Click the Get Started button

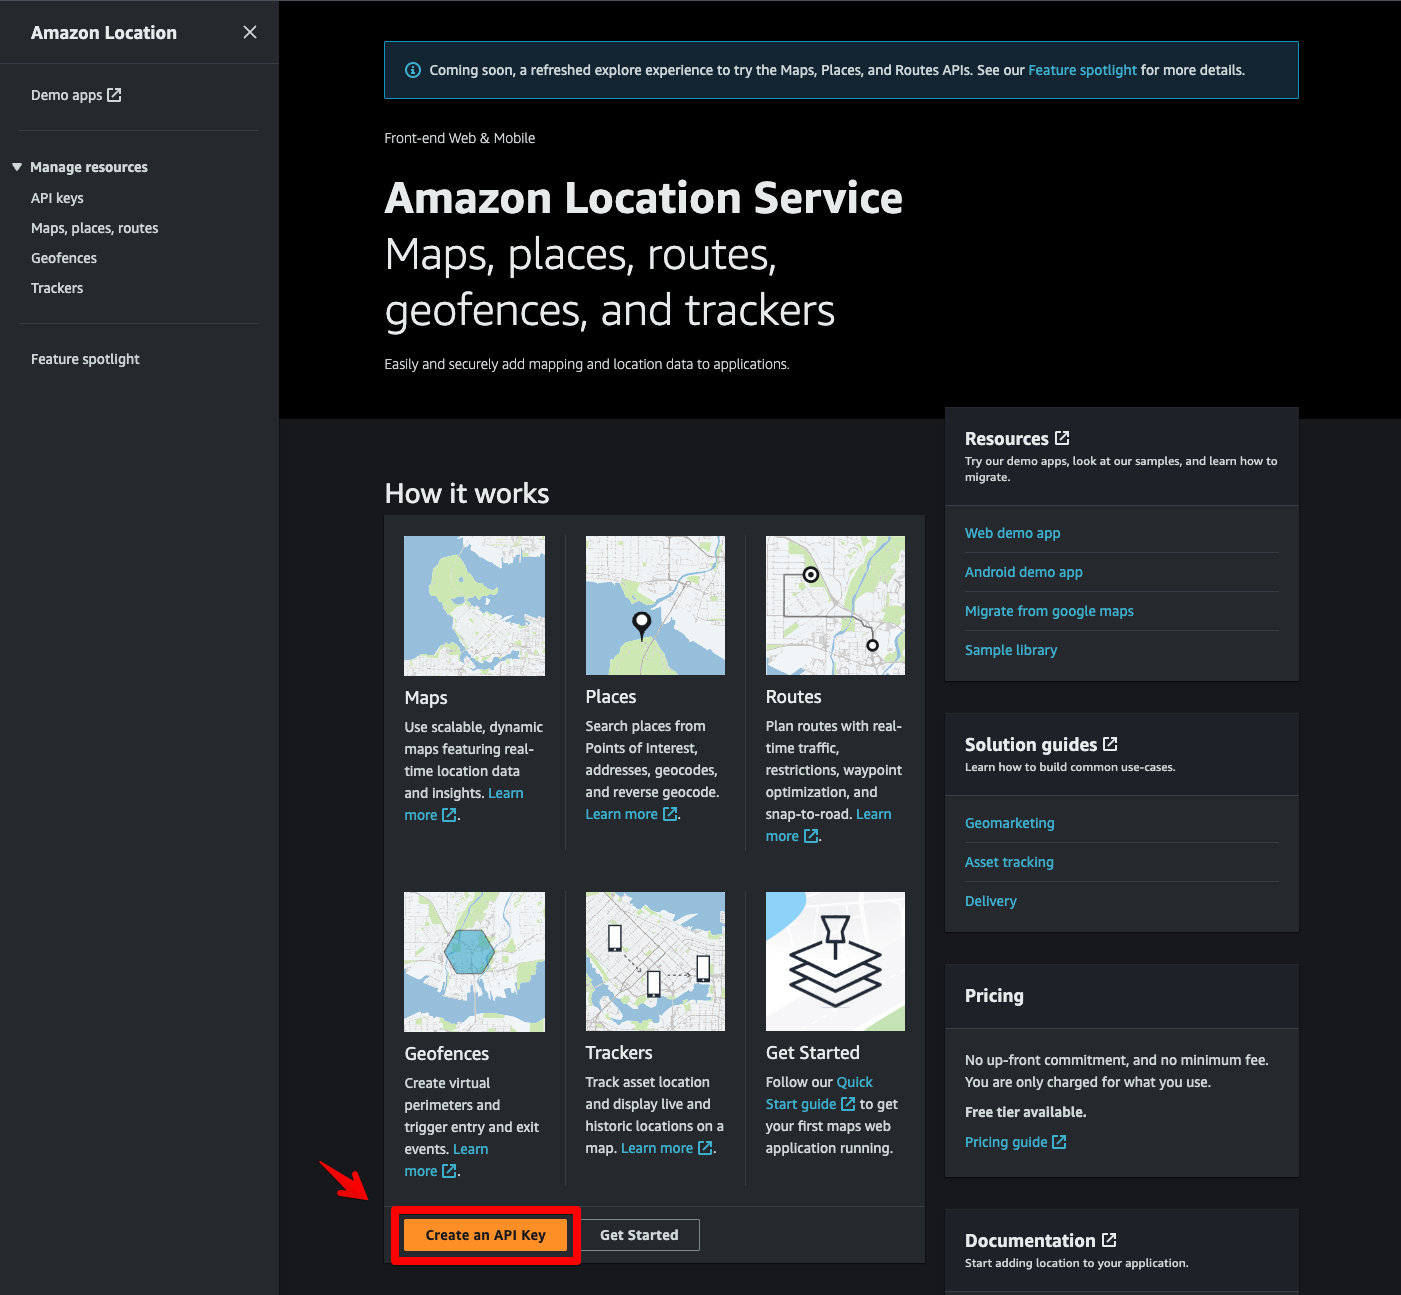[x=639, y=1235]
